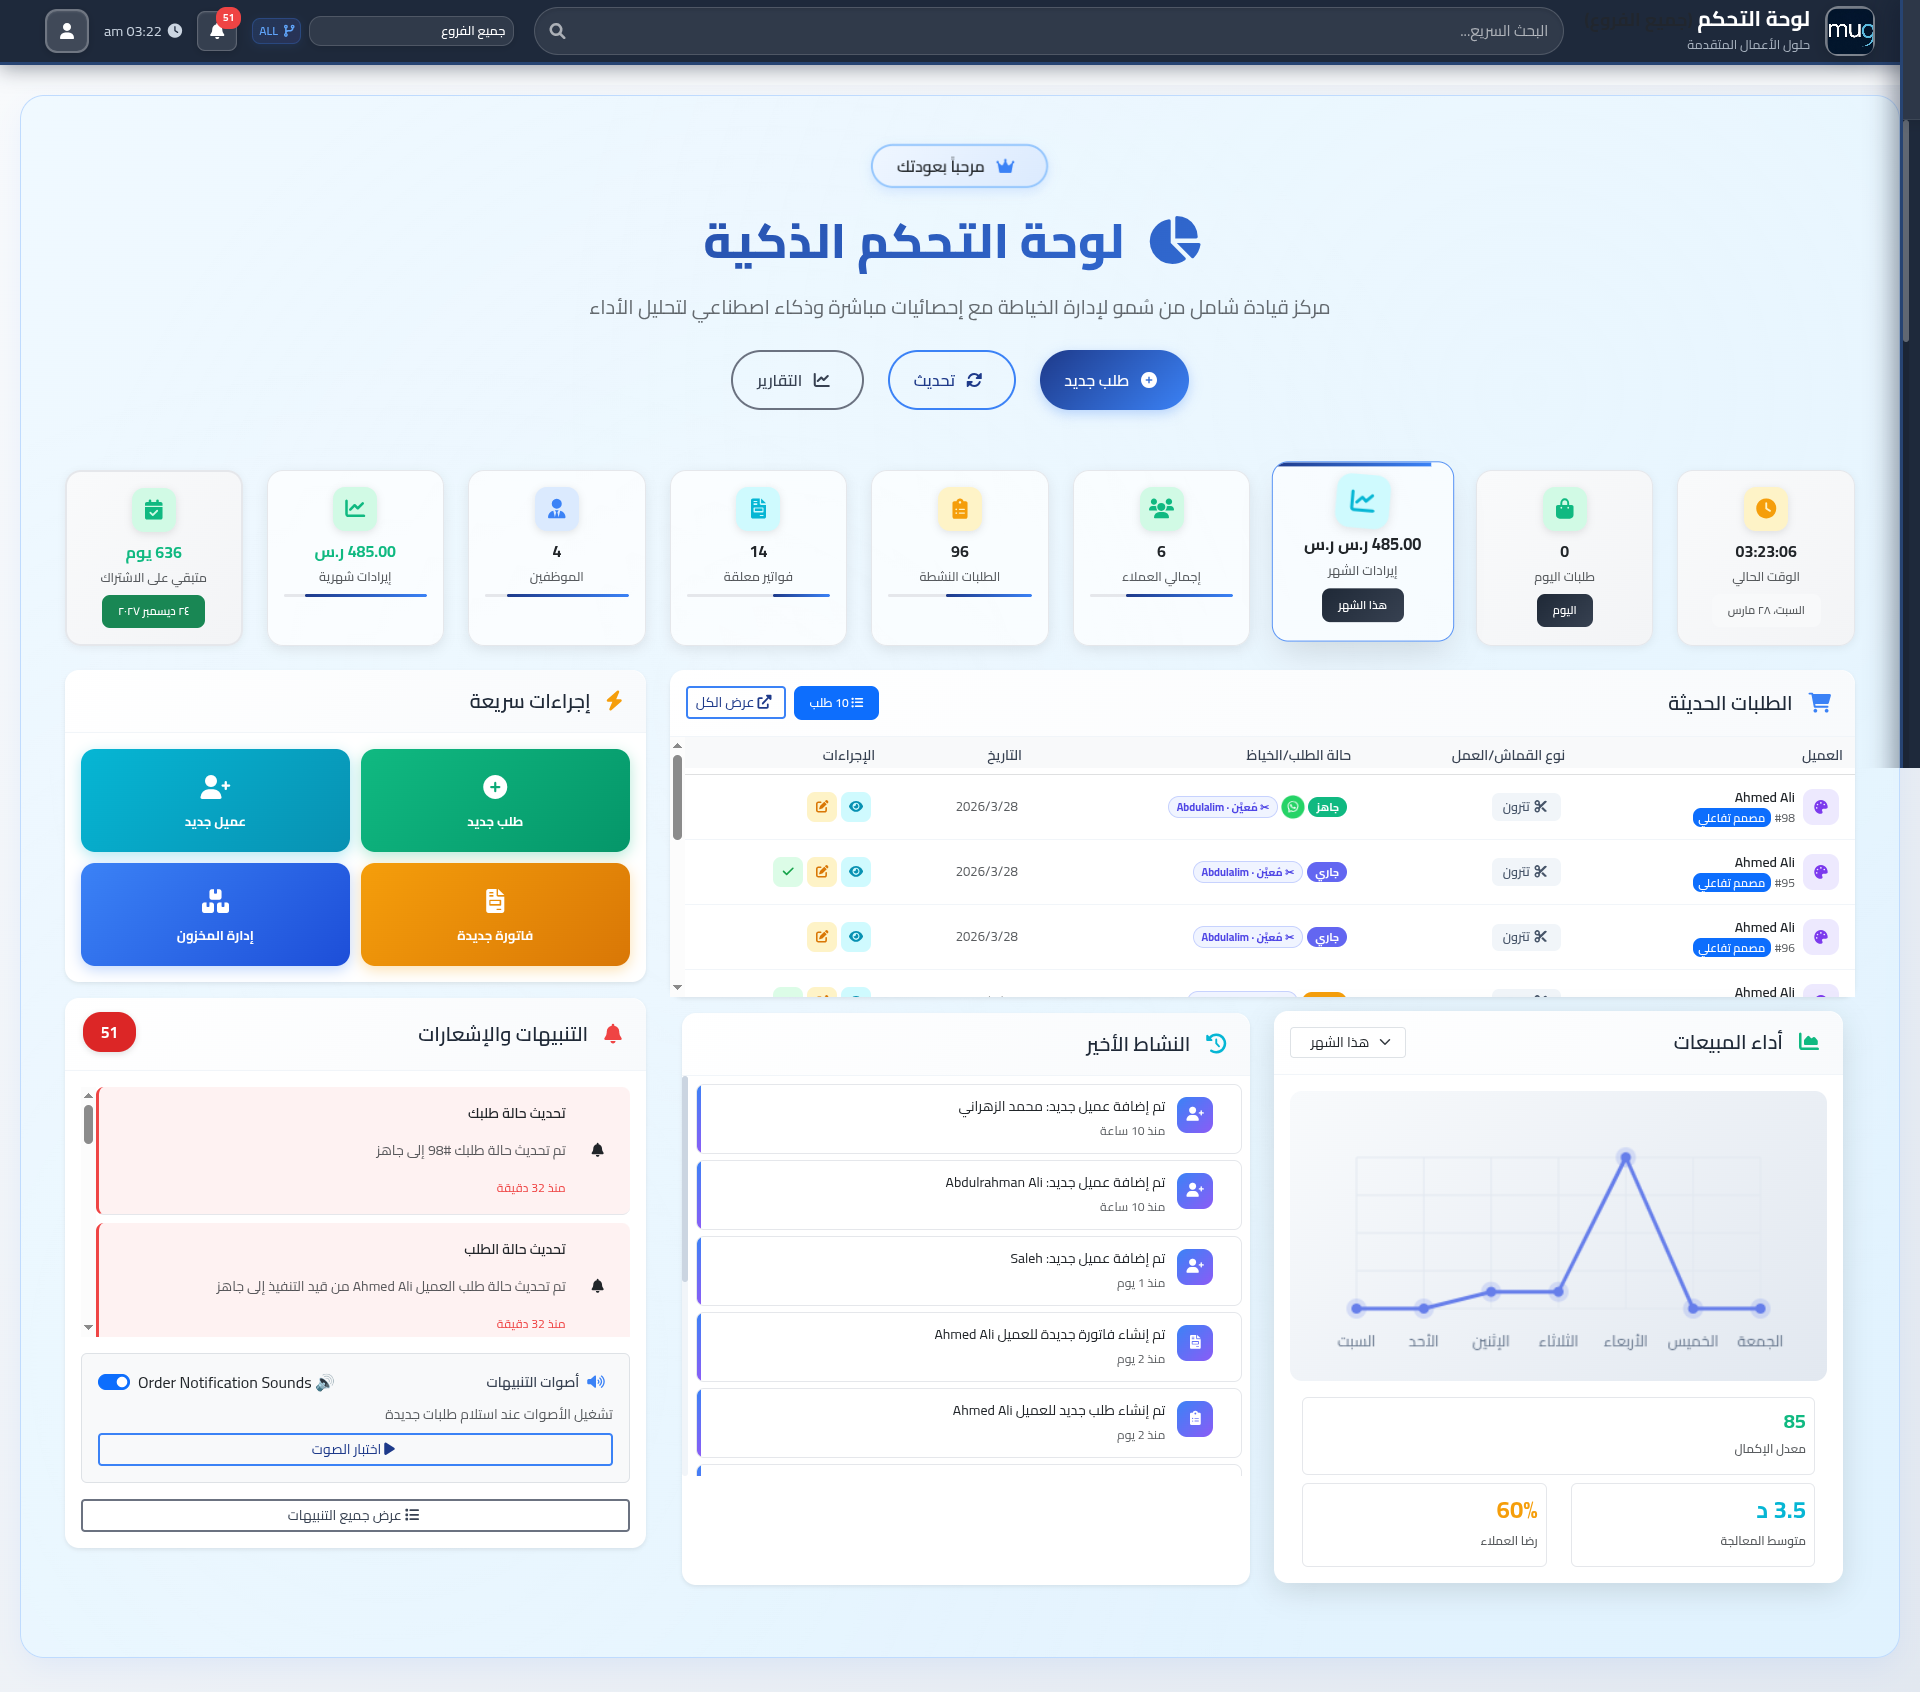The height and width of the screenshot is (1692, 1920).
Task: Select the new invoice quick action tile
Action: 495,914
